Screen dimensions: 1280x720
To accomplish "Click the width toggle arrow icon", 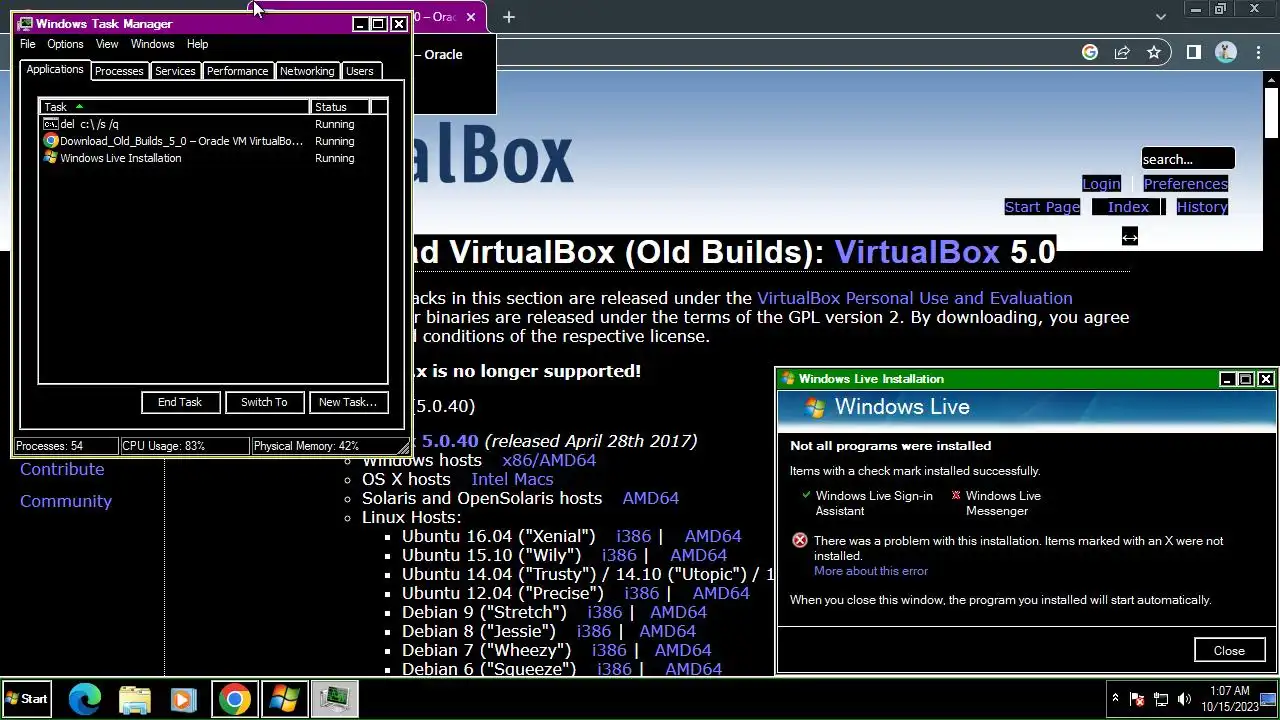I will pos(1129,237).
